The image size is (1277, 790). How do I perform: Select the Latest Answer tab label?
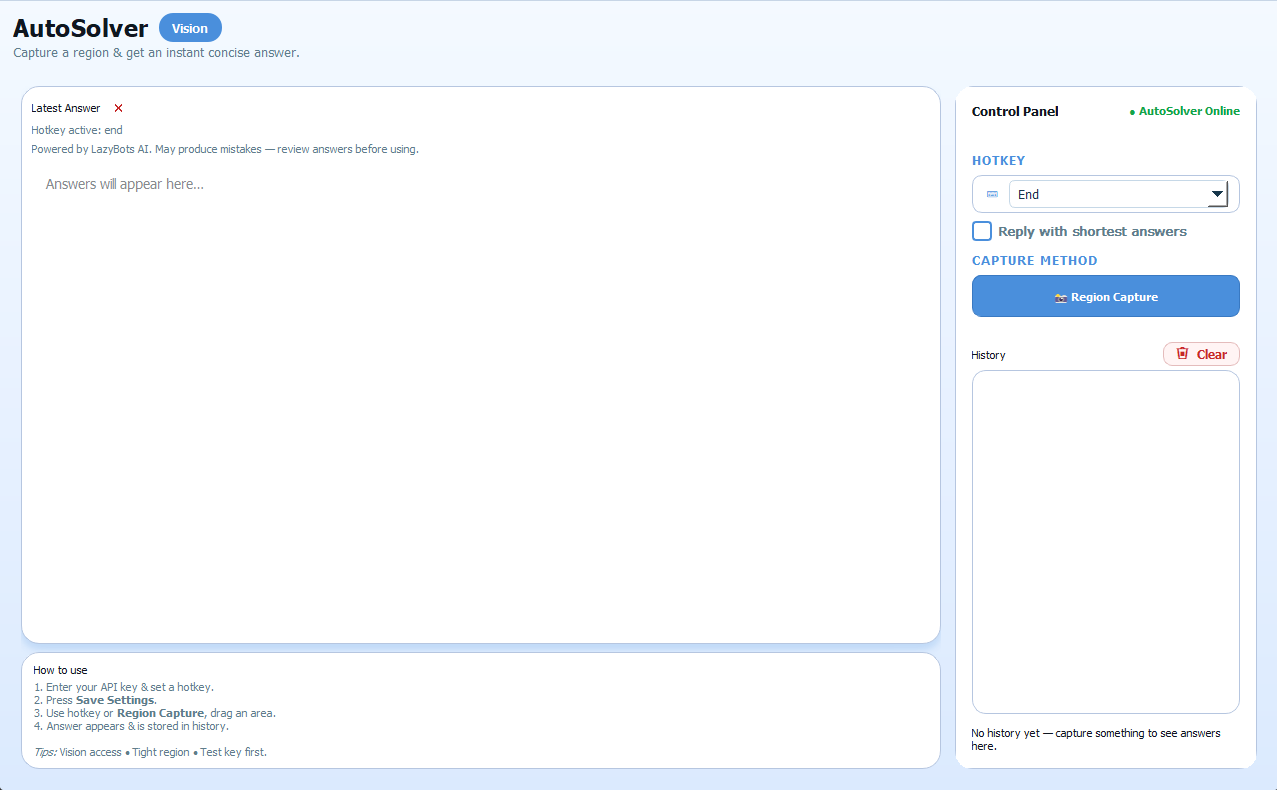[x=65, y=108]
